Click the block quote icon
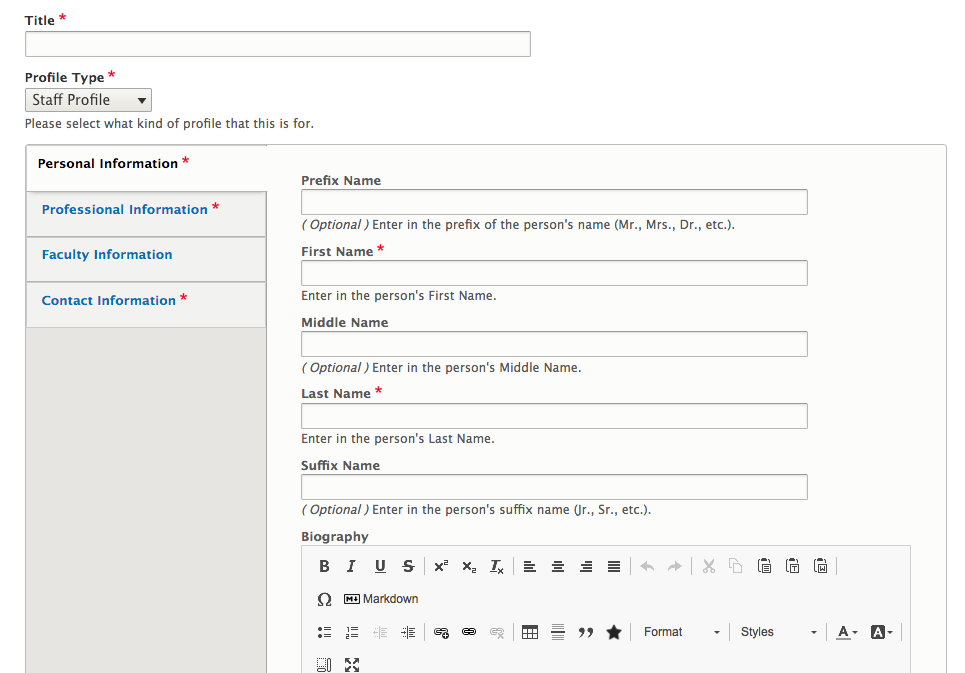Viewport: 965px width, 673px height. tap(586, 632)
